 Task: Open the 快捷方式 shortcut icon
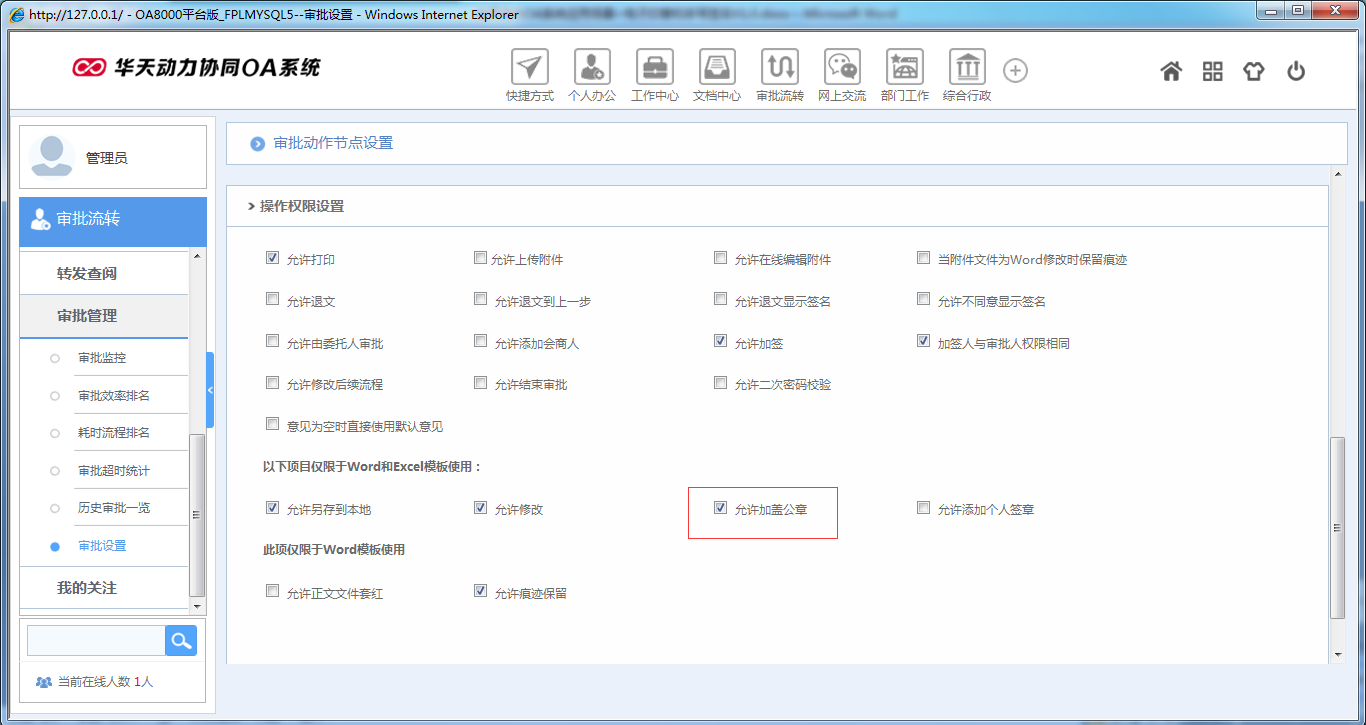point(529,68)
